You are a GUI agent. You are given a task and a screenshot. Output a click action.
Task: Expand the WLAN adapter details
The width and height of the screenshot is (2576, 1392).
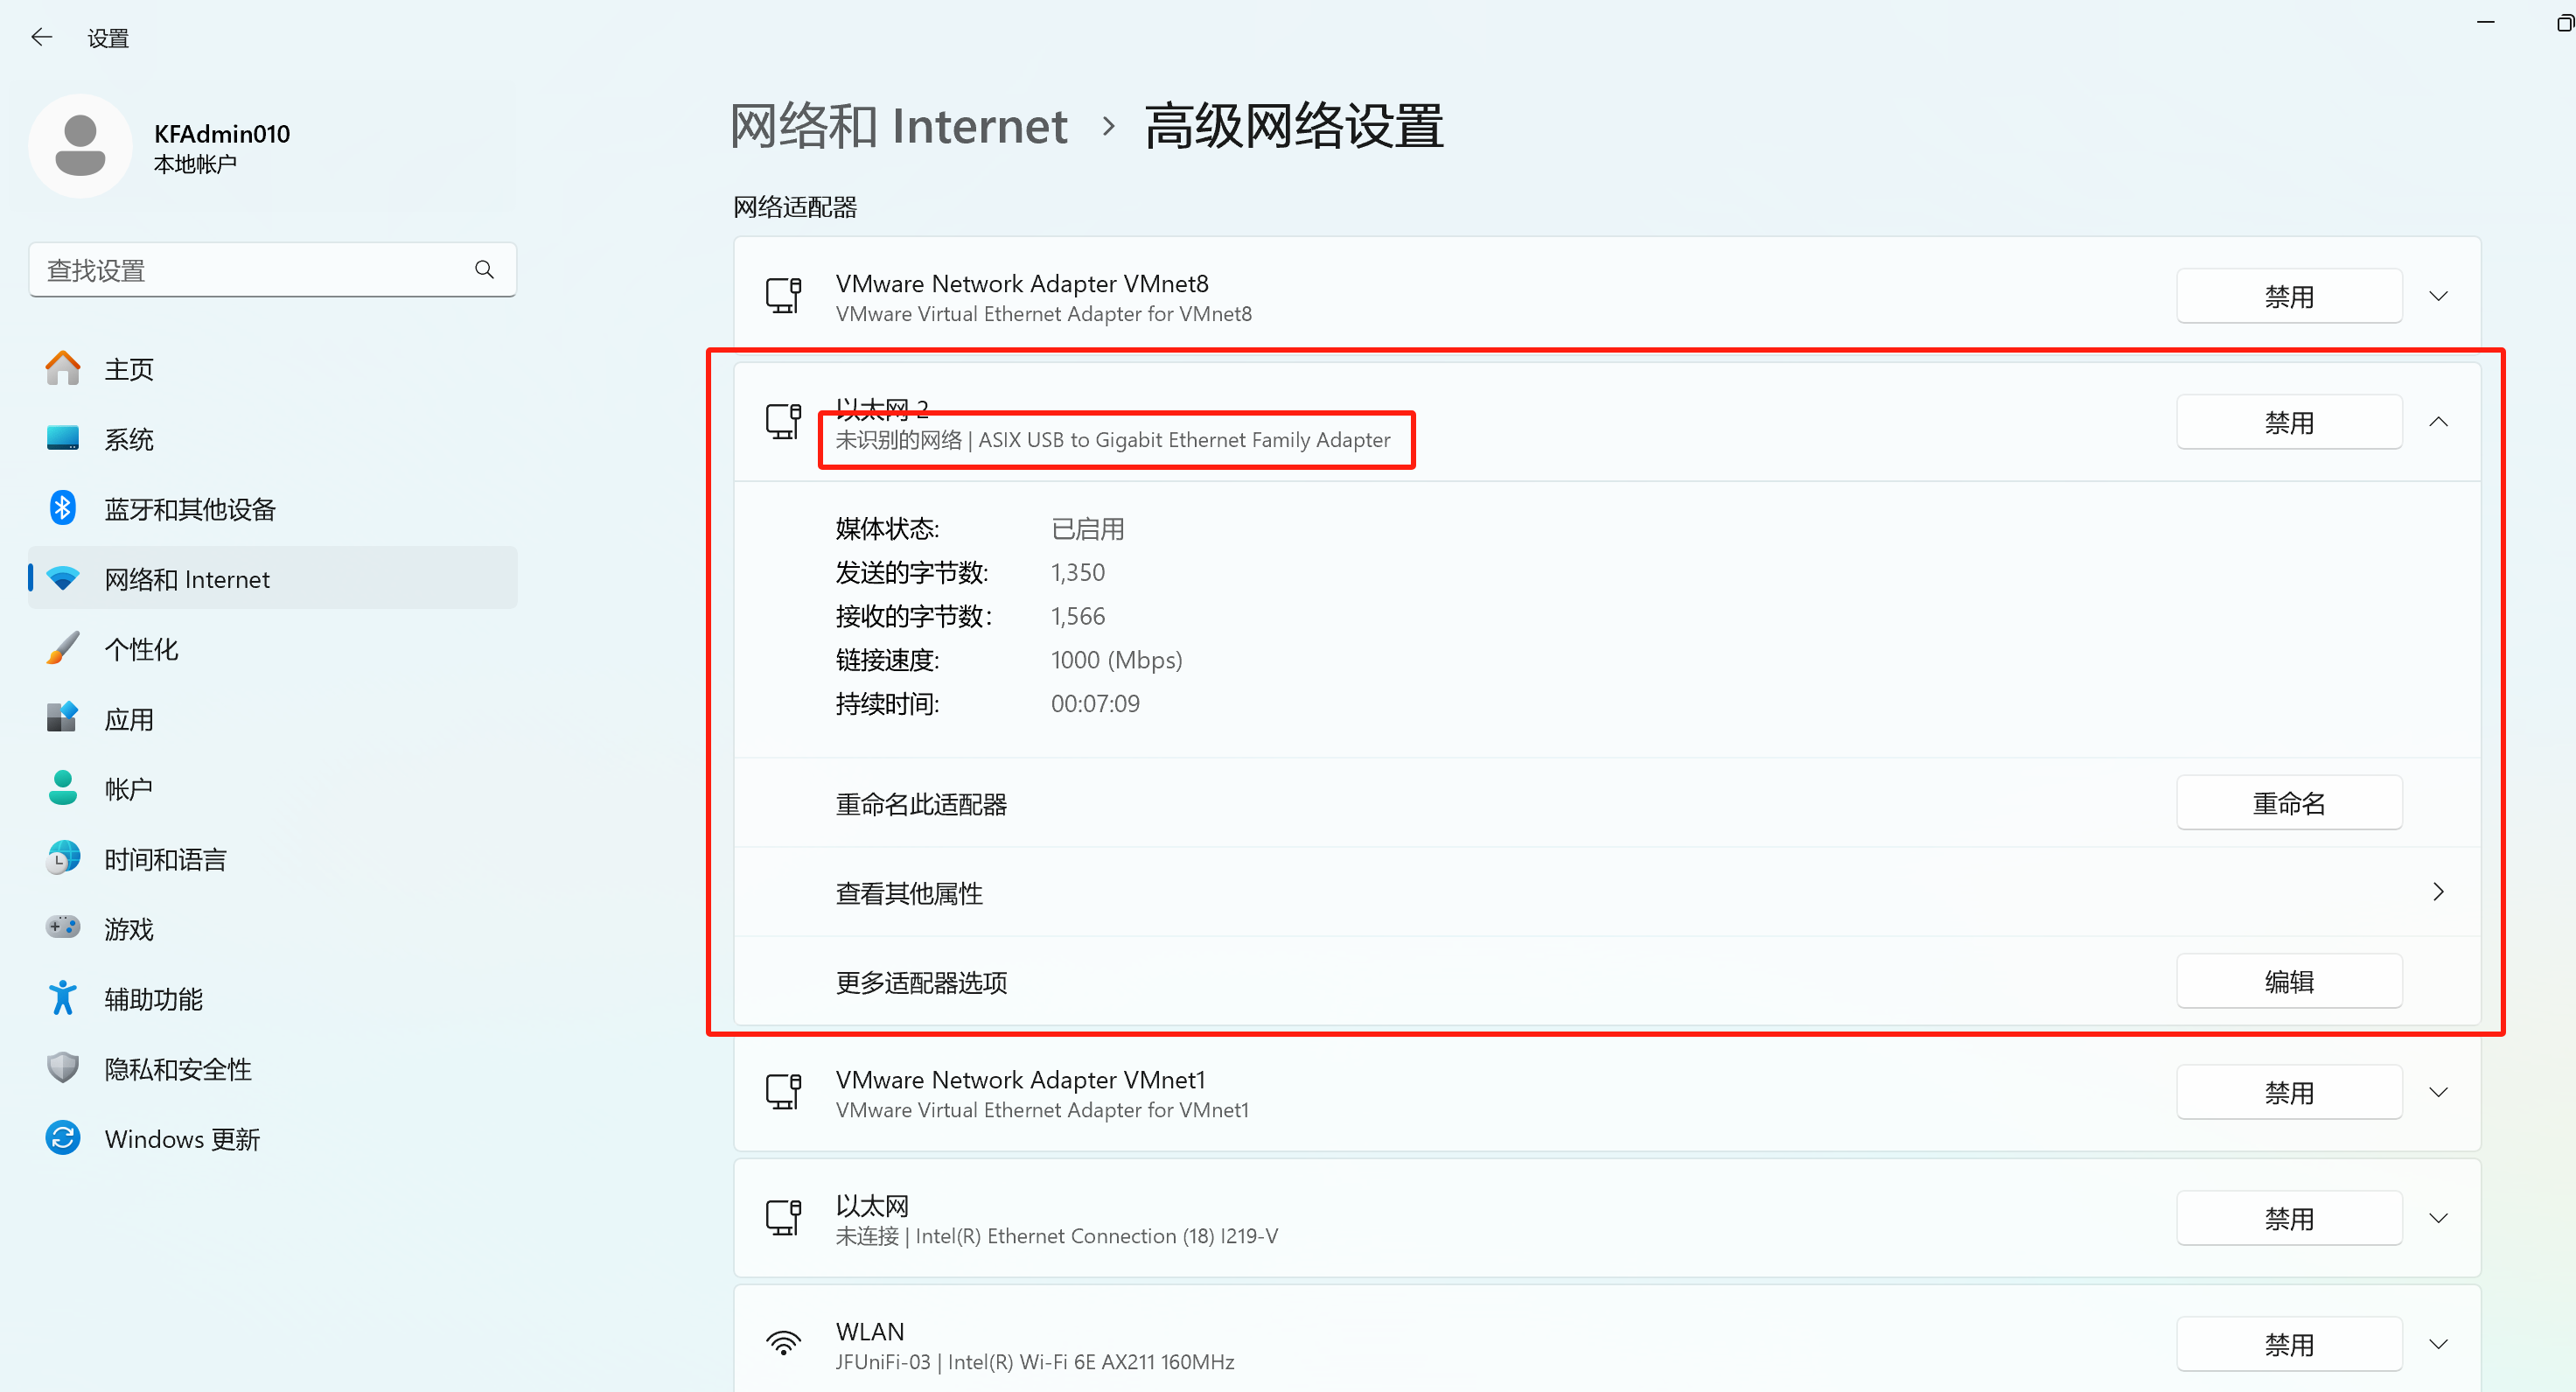pos(2437,1344)
